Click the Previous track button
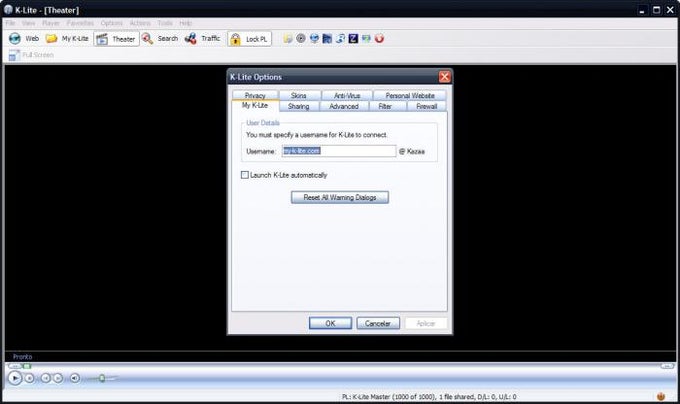 pos(46,378)
